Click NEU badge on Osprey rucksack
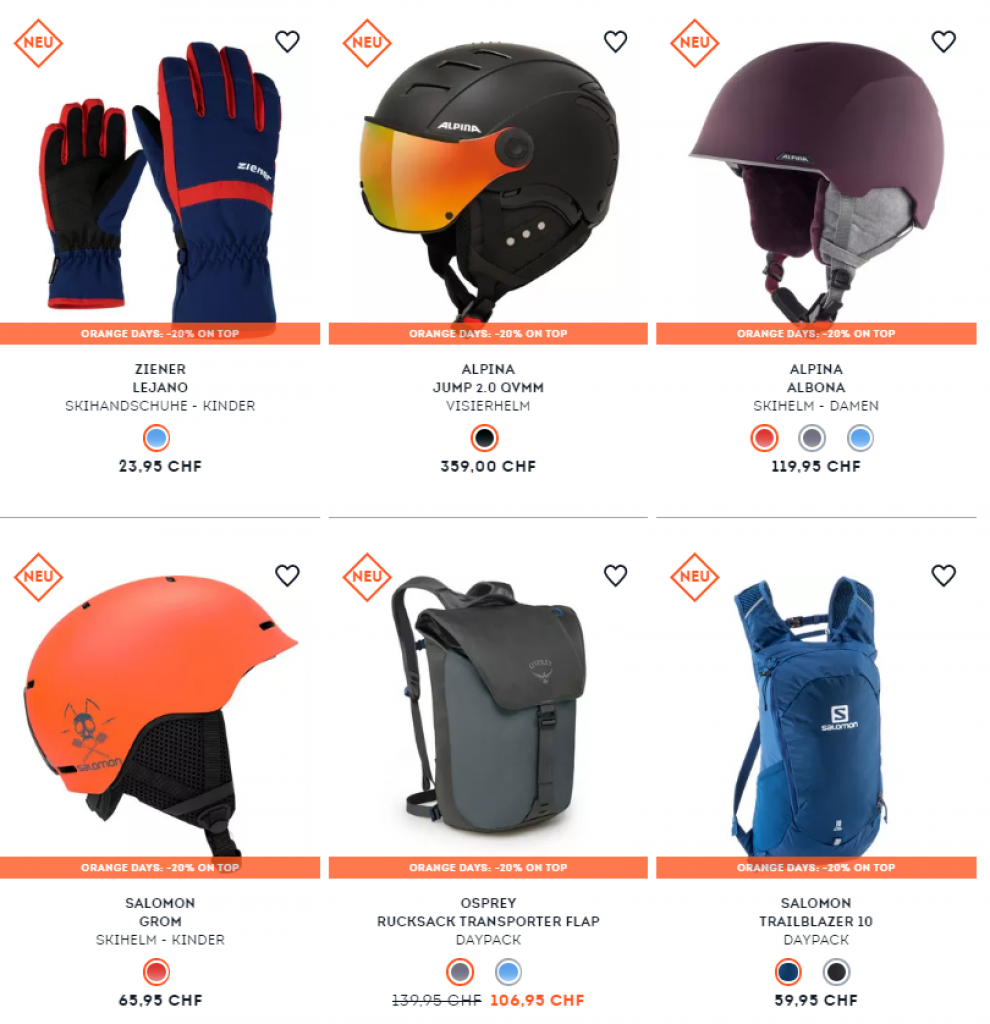The height and width of the screenshot is (1024, 990). [x=367, y=577]
